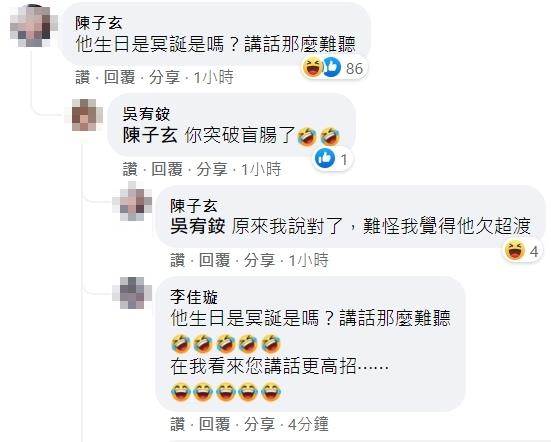Reply to 吳宥銨's comment
The width and height of the screenshot is (551, 442).
coord(167,169)
